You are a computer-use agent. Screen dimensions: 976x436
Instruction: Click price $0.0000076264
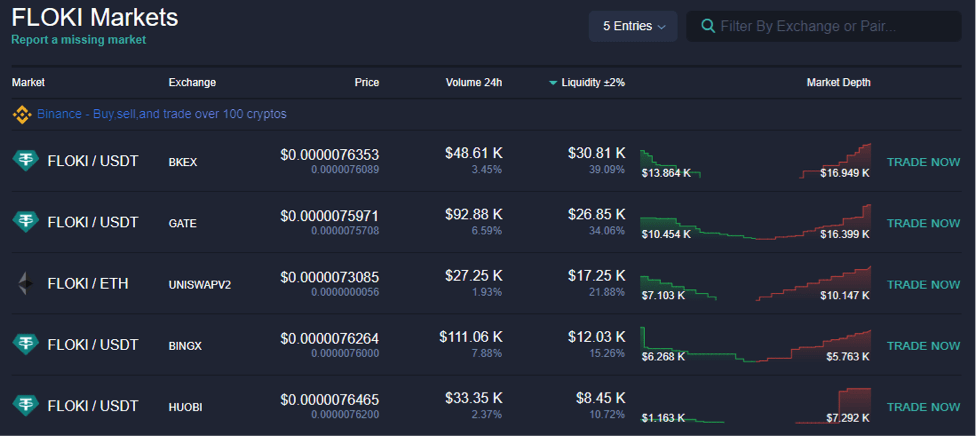pos(329,338)
